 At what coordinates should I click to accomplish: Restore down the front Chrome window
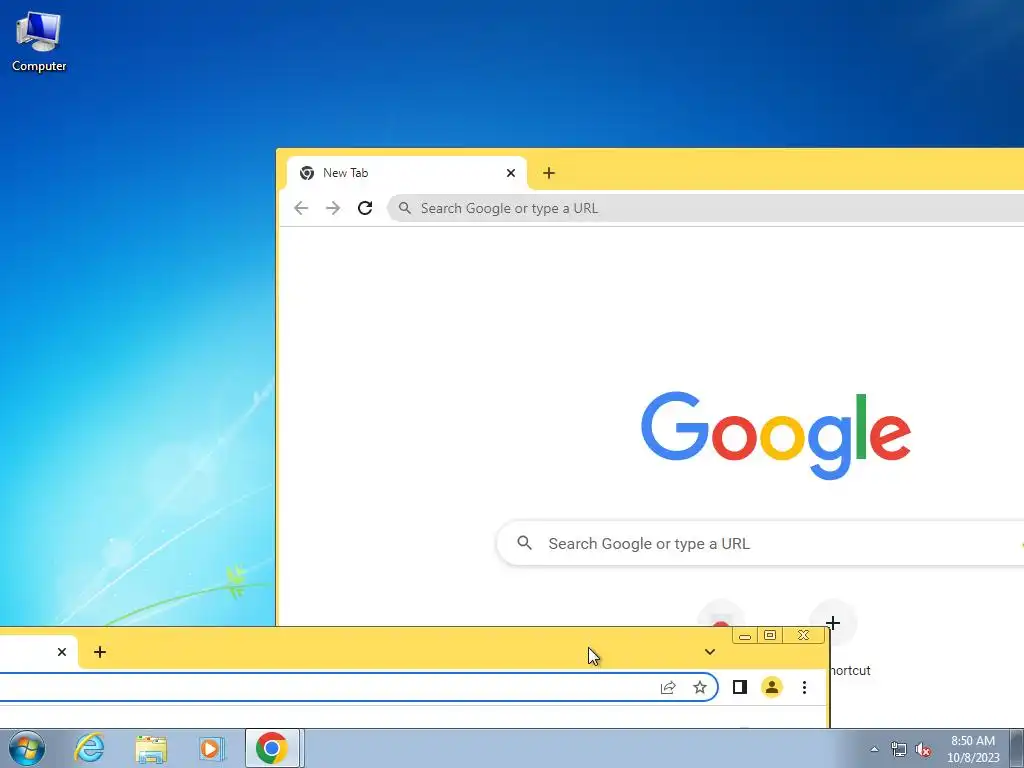[771, 635]
